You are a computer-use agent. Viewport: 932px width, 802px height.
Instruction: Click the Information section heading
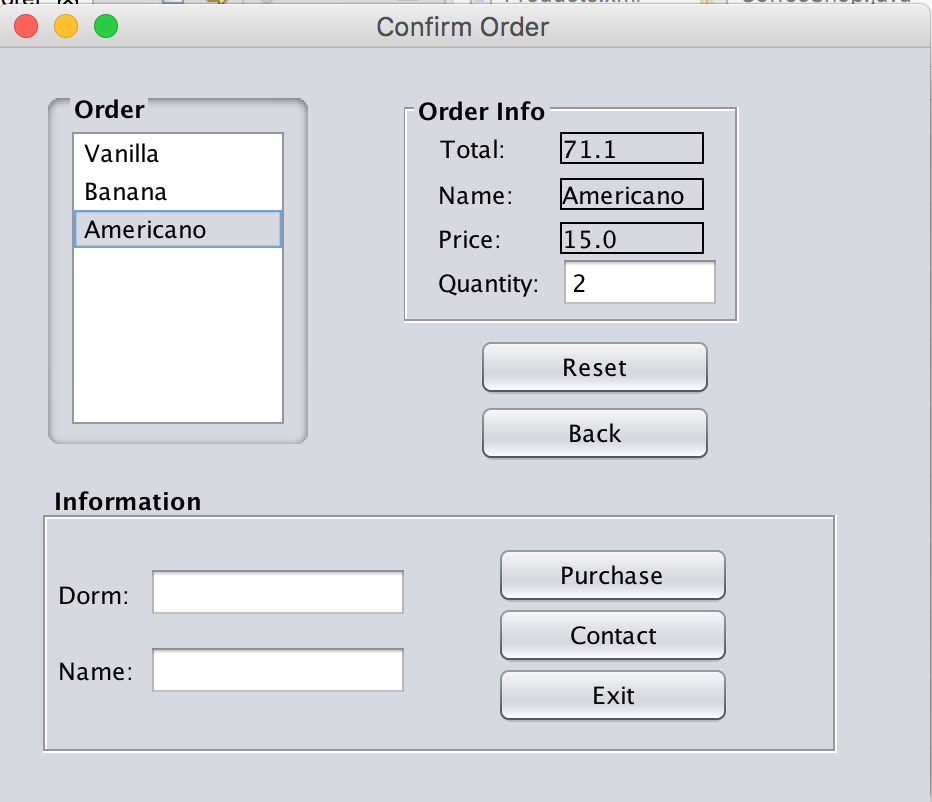click(x=128, y=502)
